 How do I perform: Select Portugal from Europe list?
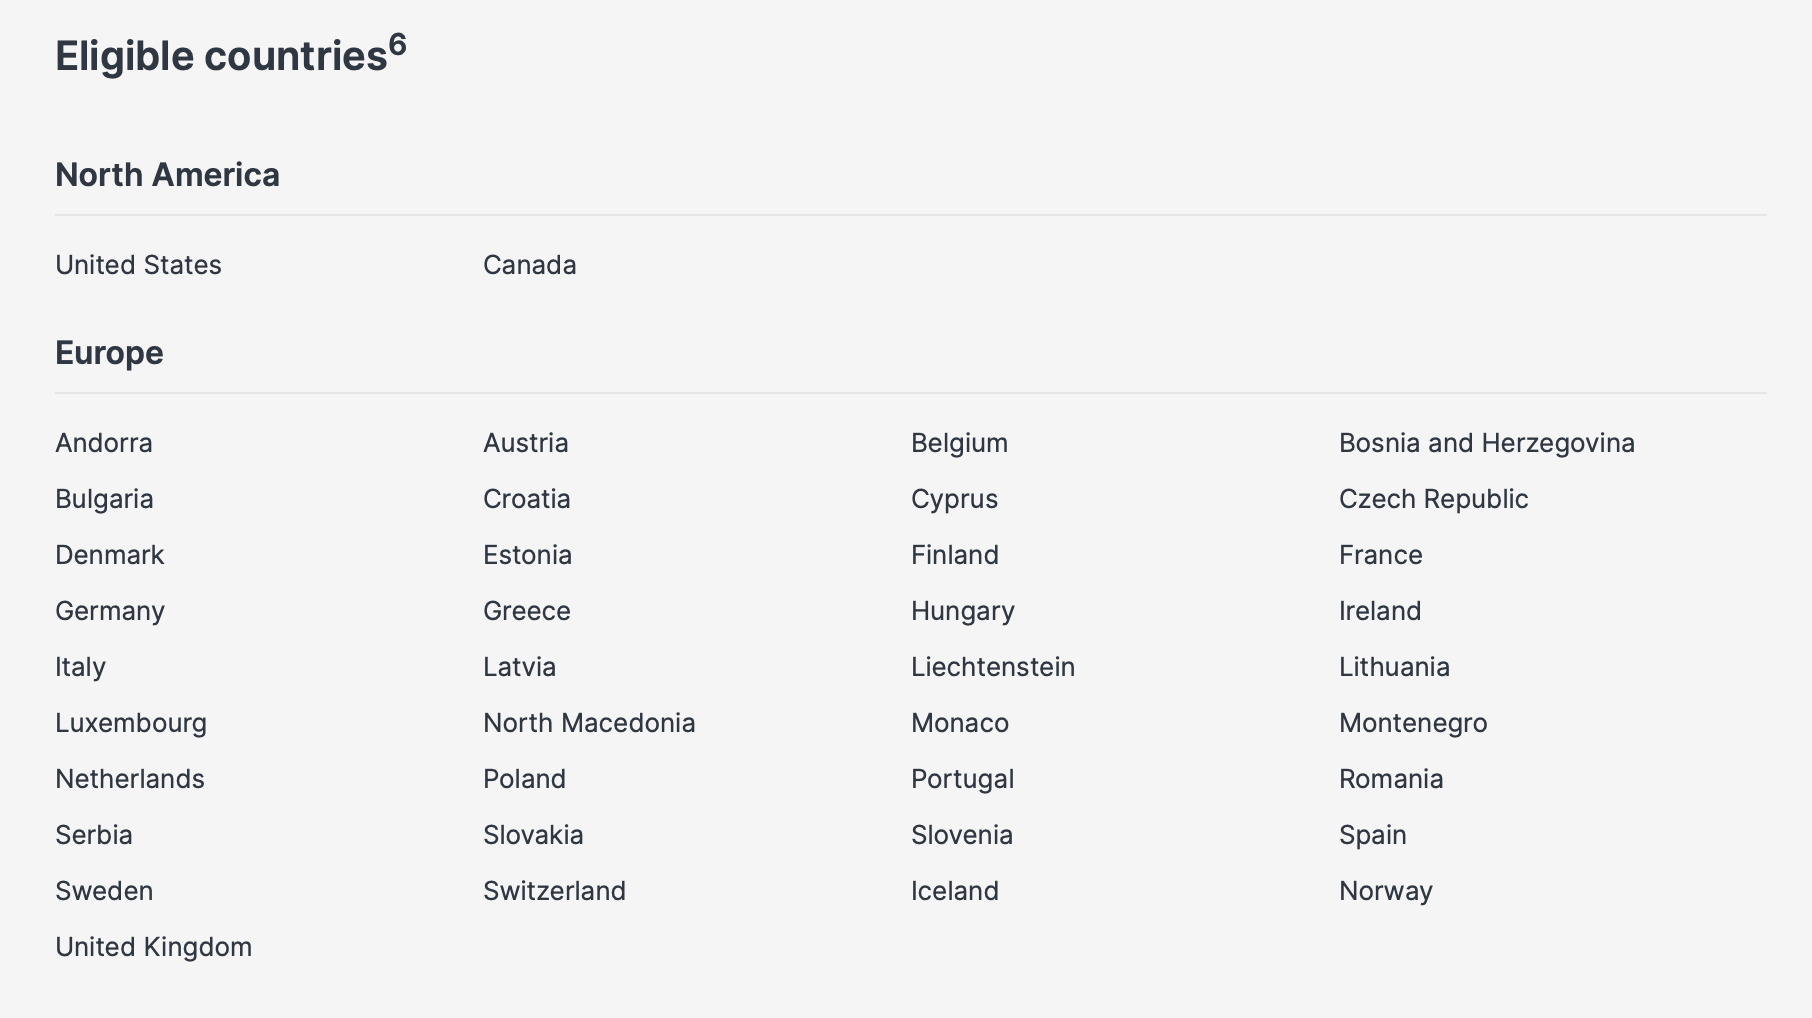tap(962, 779)
